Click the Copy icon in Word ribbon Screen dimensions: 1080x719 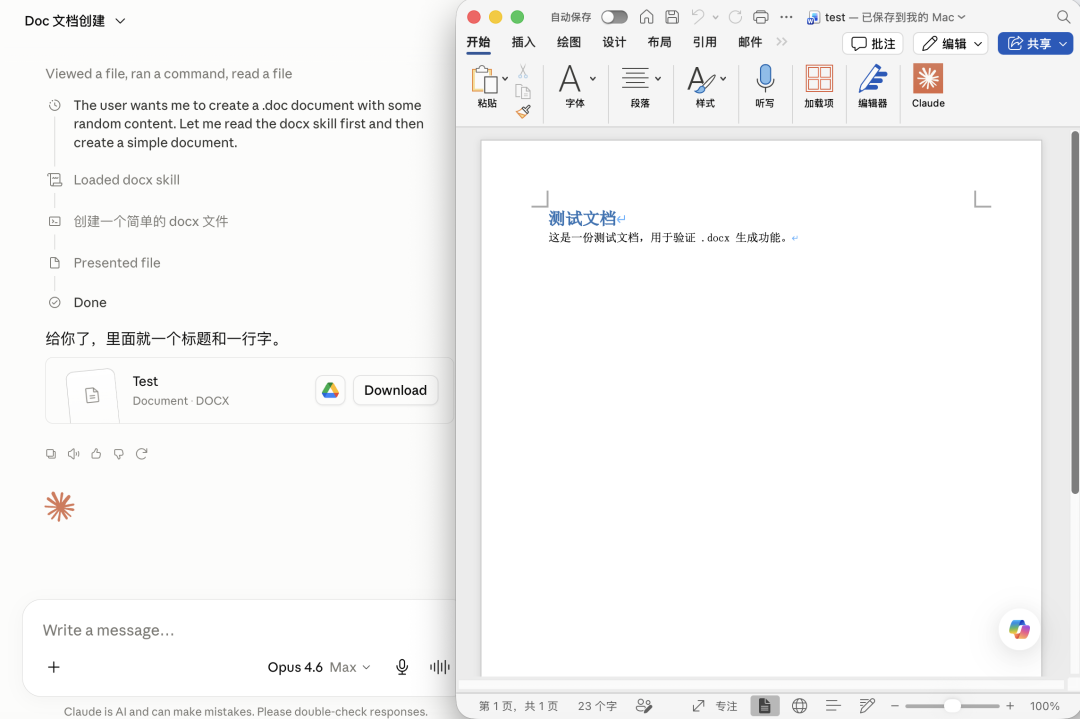click(x=523, y=92)
